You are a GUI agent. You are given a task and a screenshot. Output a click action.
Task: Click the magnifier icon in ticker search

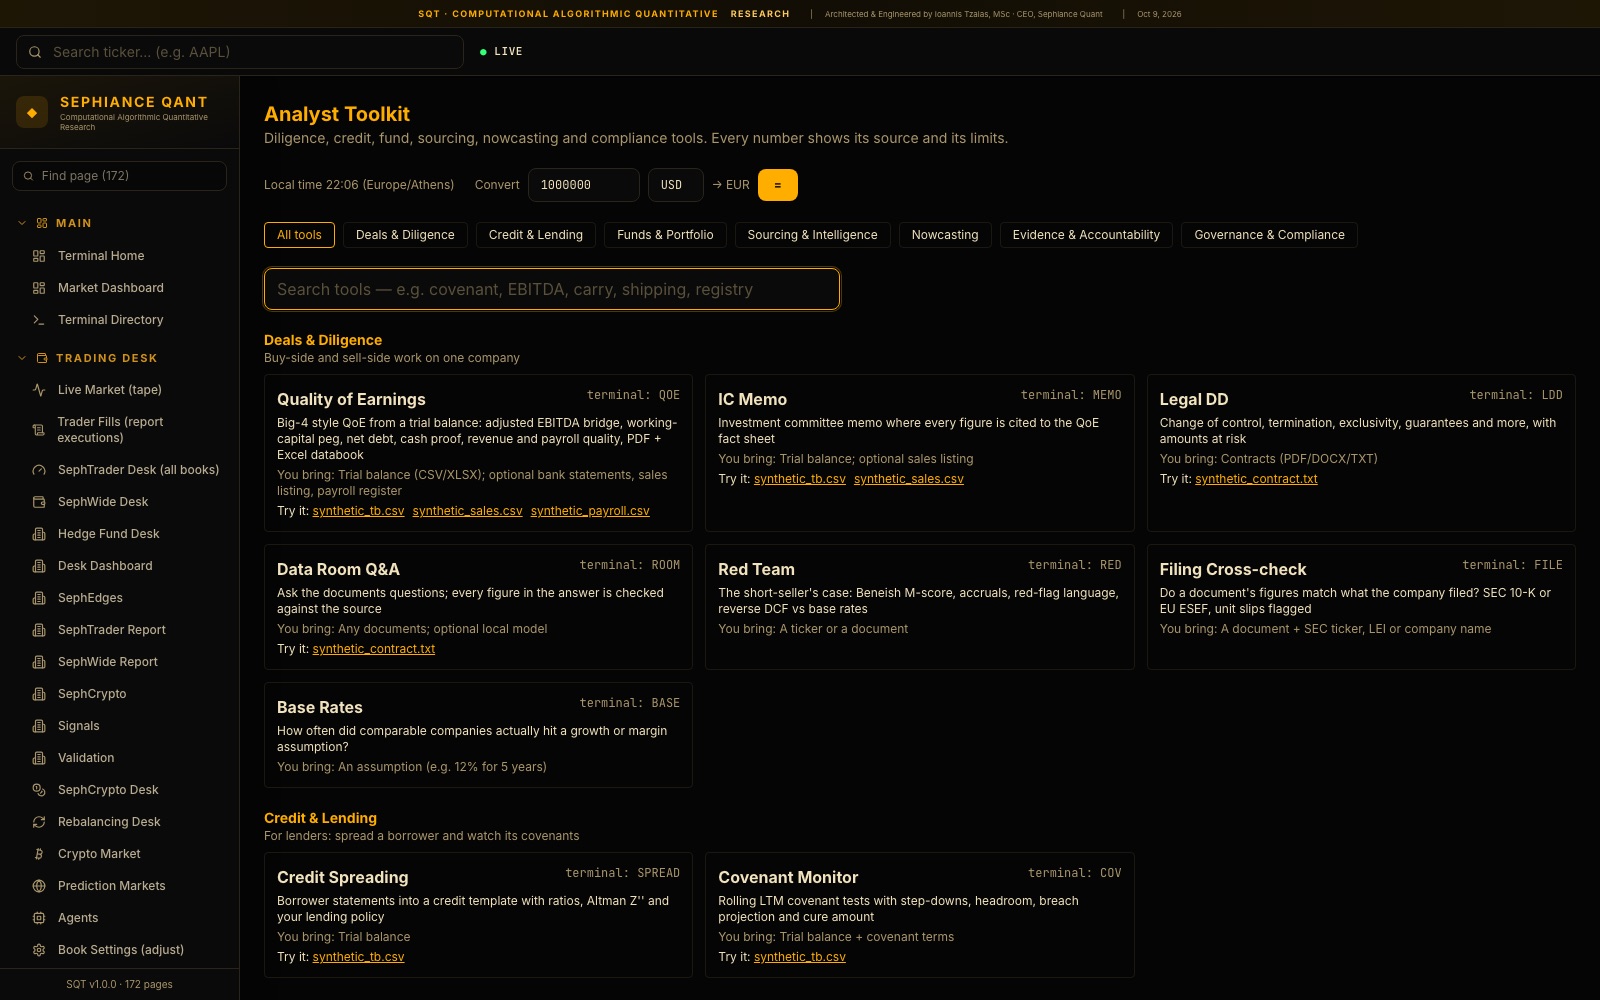click(35, 52)
